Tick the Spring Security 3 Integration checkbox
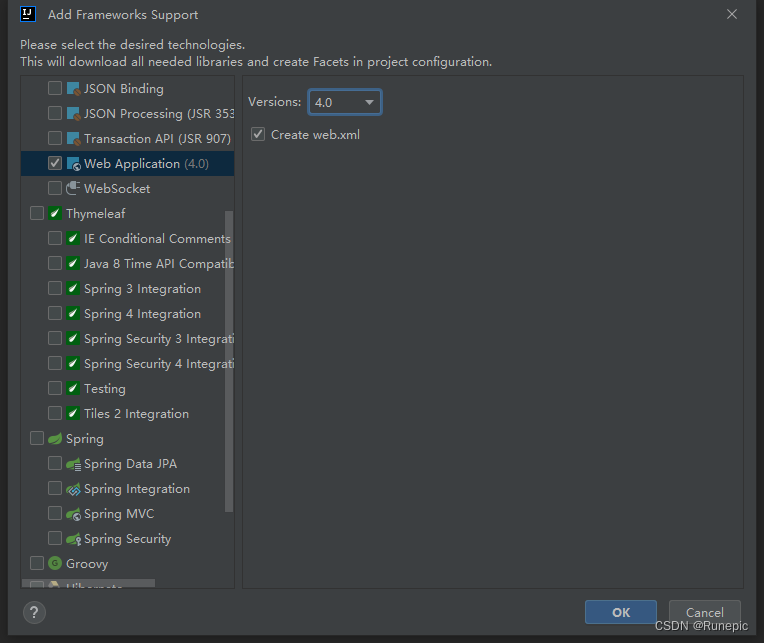The image size is (764, 643). coord(55,339)
